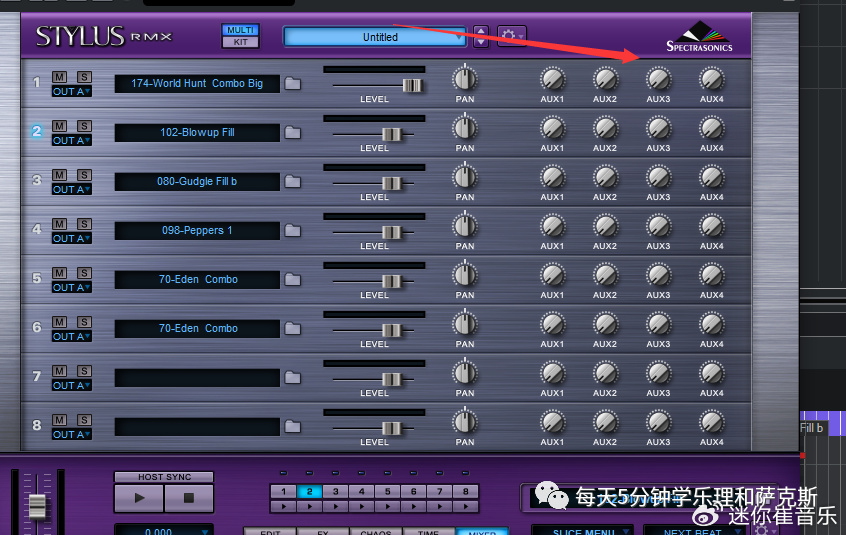Mute part 8 with its M button
The height and width of the screenshot is (535, 846).
(x=59, y=420)
